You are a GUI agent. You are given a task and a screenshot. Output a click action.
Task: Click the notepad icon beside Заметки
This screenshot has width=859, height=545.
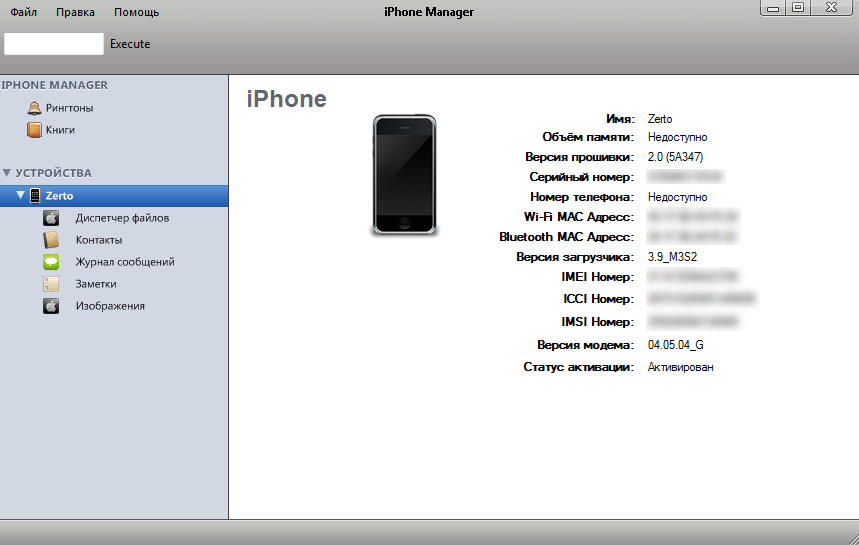coord(51,284)
